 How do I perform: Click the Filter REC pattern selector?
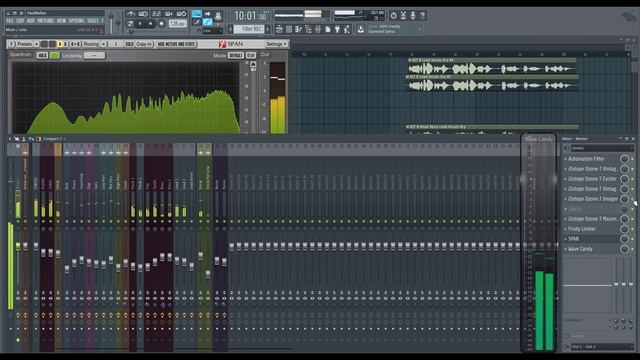pyautogui.click(x=249, y=29)
